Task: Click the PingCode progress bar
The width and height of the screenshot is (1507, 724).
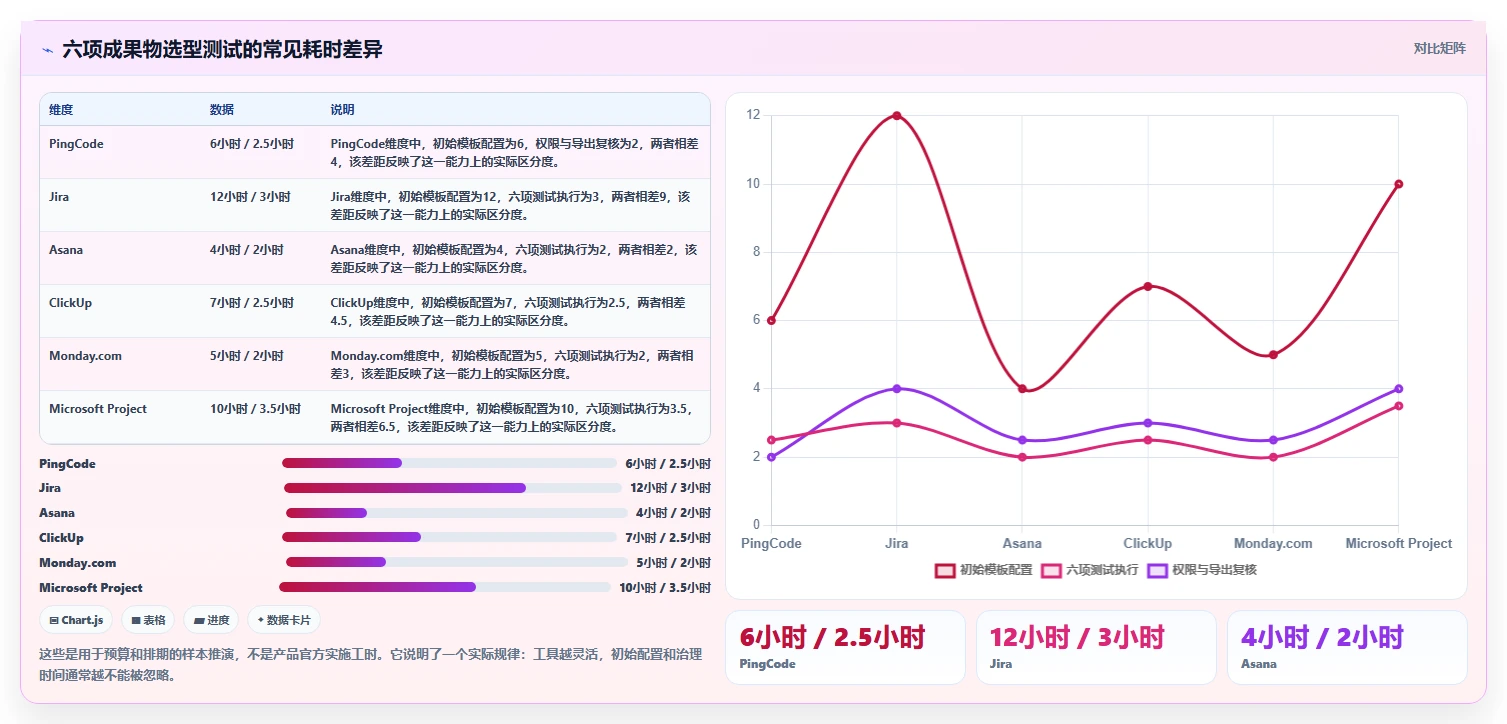Action: point(449,463)
